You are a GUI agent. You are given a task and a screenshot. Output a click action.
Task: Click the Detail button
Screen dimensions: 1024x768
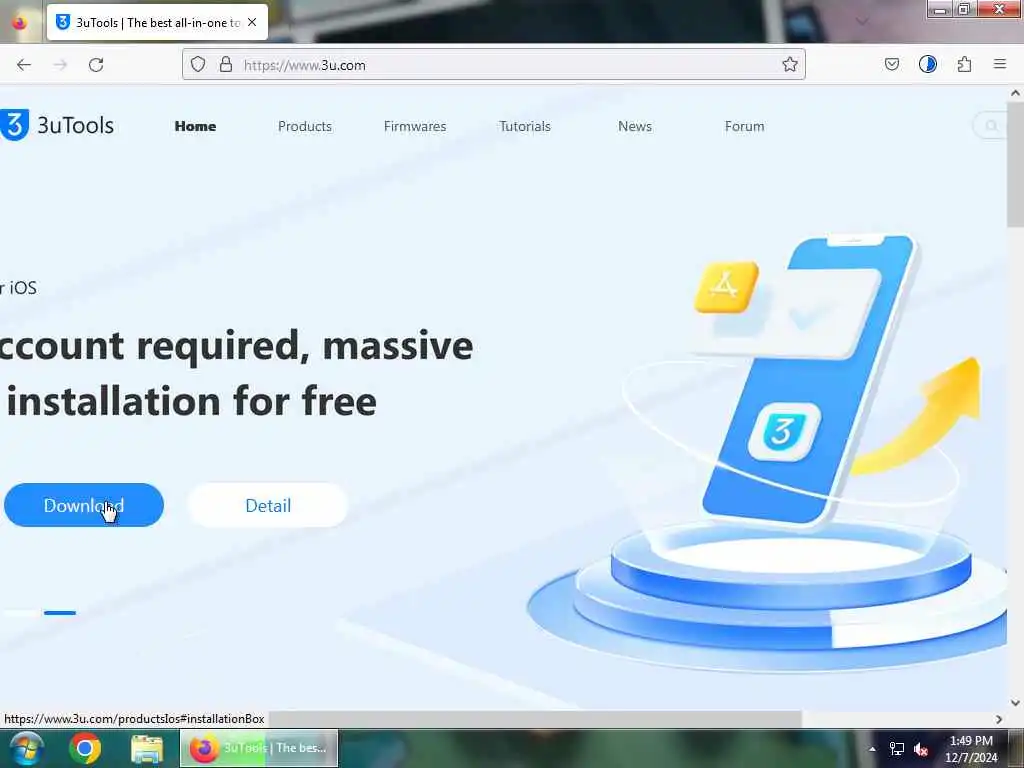coord(268,505)
